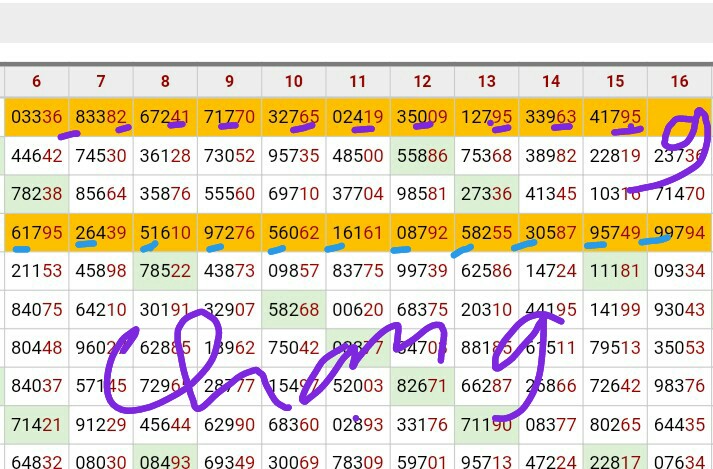Select green cell 78522
This screenshot has height=469, width=713.
pyautogui.click(x=165, y=271)
